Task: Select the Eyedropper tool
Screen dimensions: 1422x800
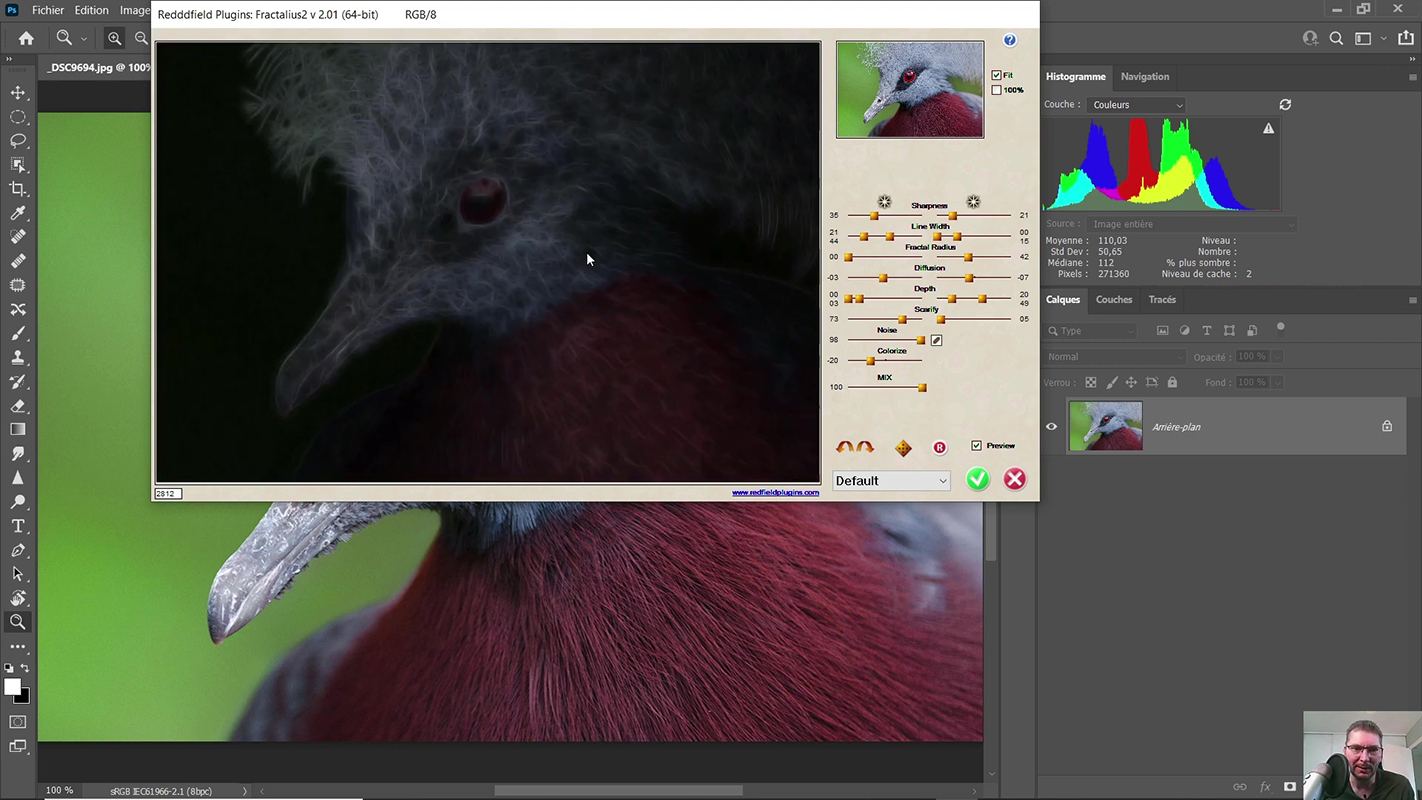Action: pos(18,213)
